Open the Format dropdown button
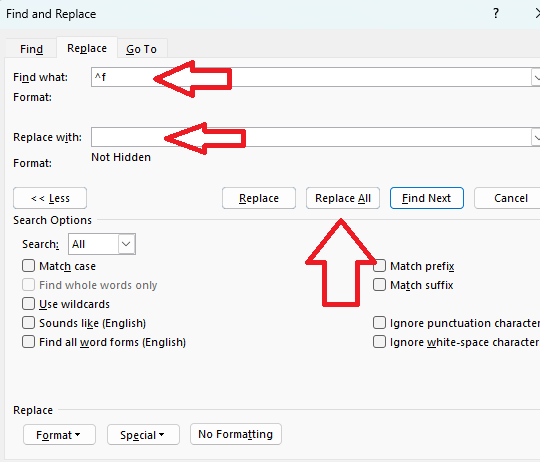This screenshot has height=462, width=540. (x=59, y=435)
